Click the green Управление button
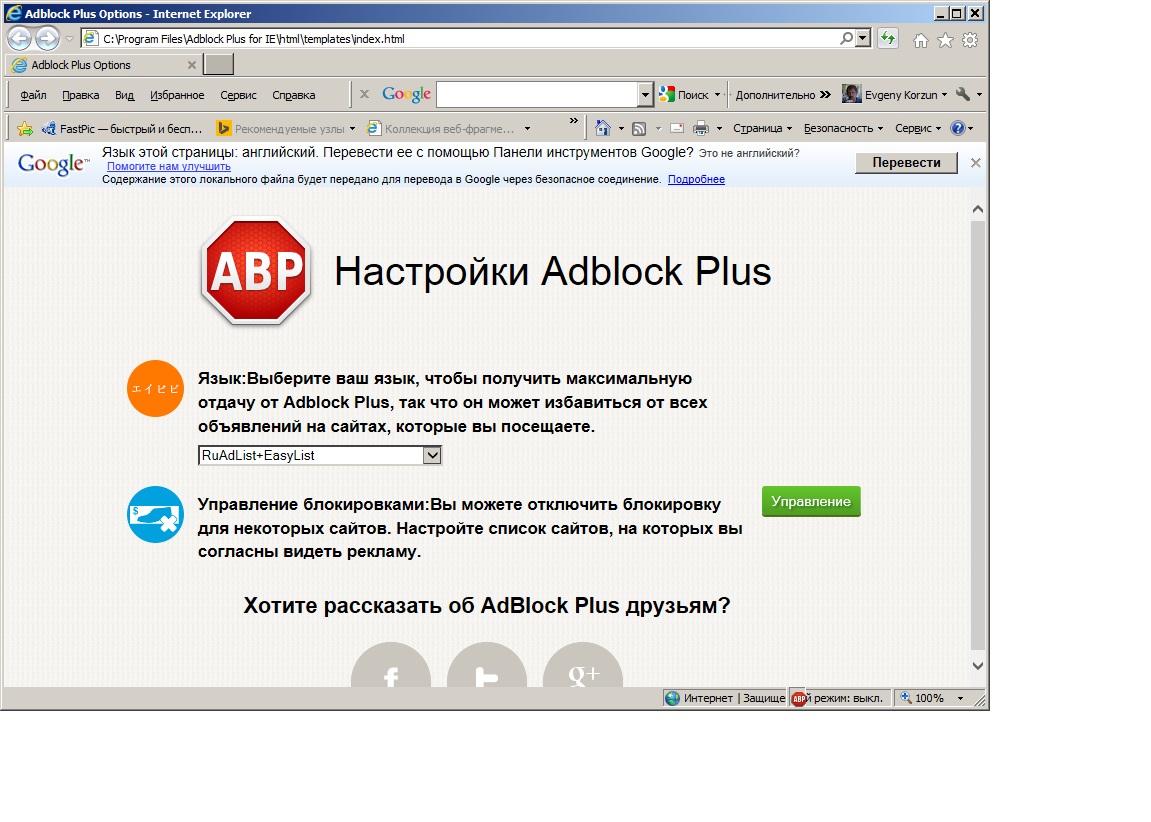 811,502
